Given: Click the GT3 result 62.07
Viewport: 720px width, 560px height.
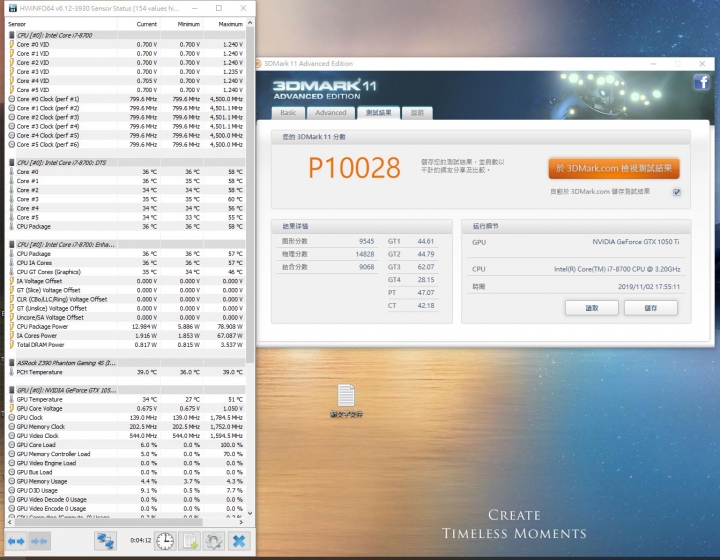Looking at the screenshot, I should pyautogui.click(x=426, y=267).
